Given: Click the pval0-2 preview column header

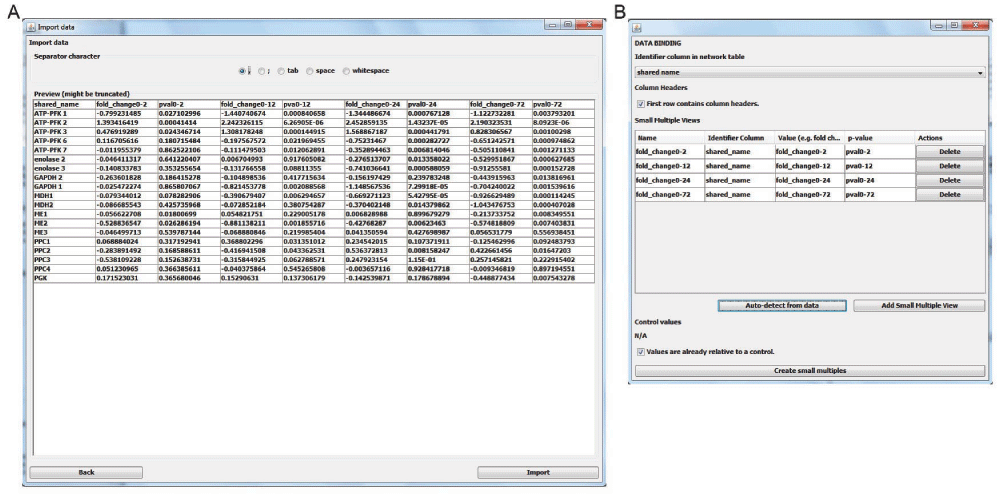Looking at the screenshot, I should [188, 104].
